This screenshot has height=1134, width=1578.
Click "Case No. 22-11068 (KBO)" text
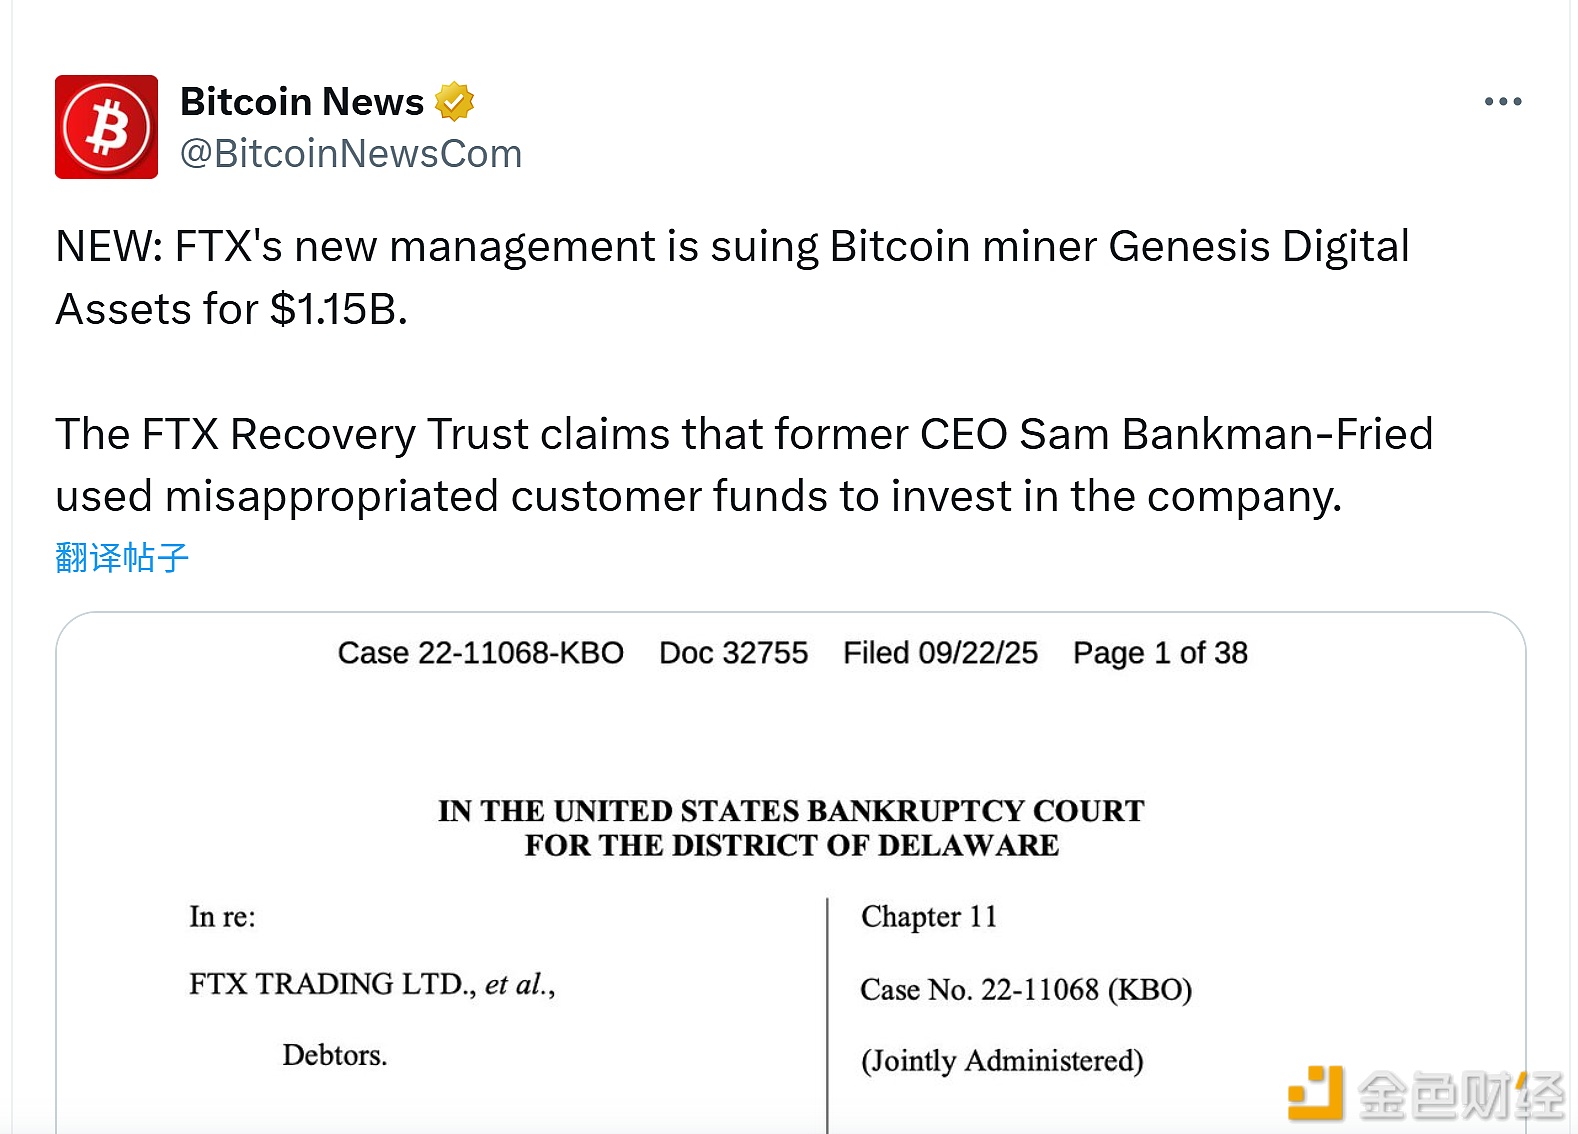[1026, 990]
